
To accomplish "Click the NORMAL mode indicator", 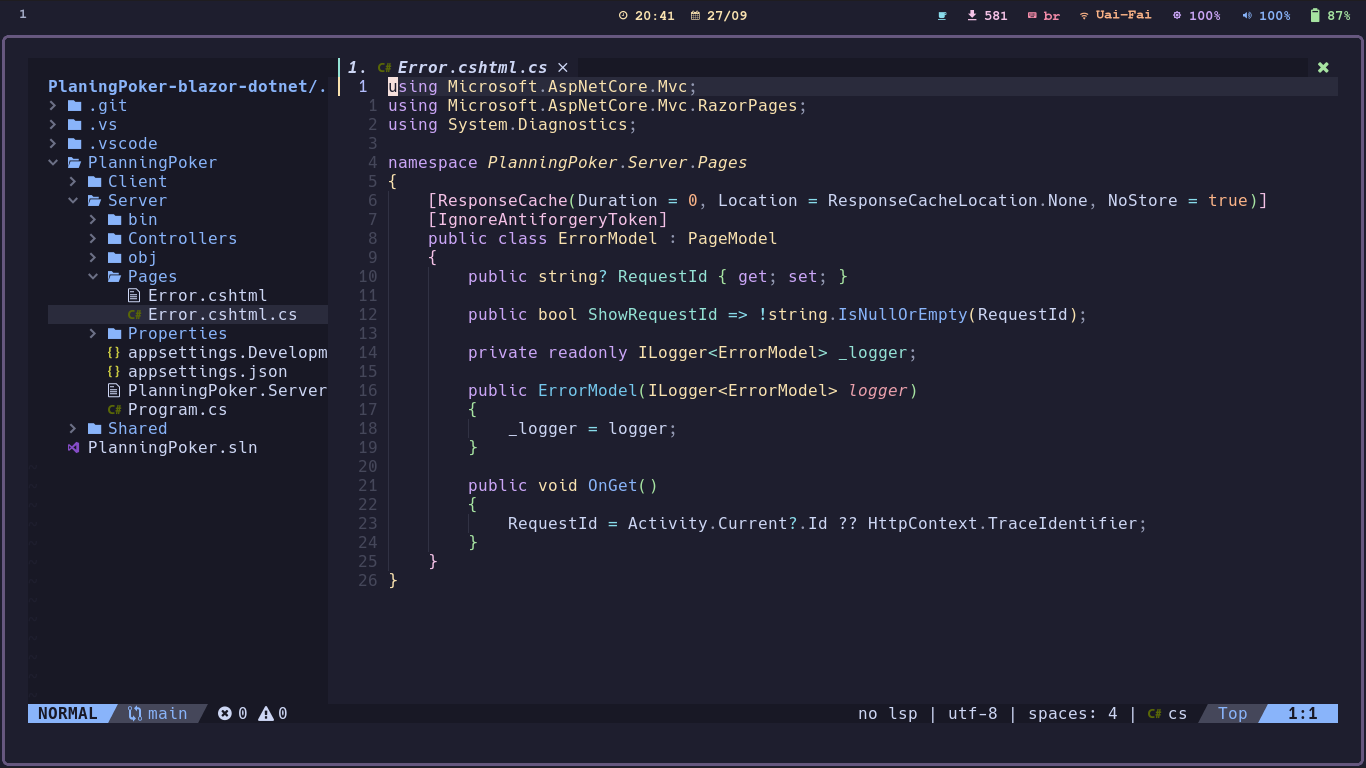I will 68,713.
